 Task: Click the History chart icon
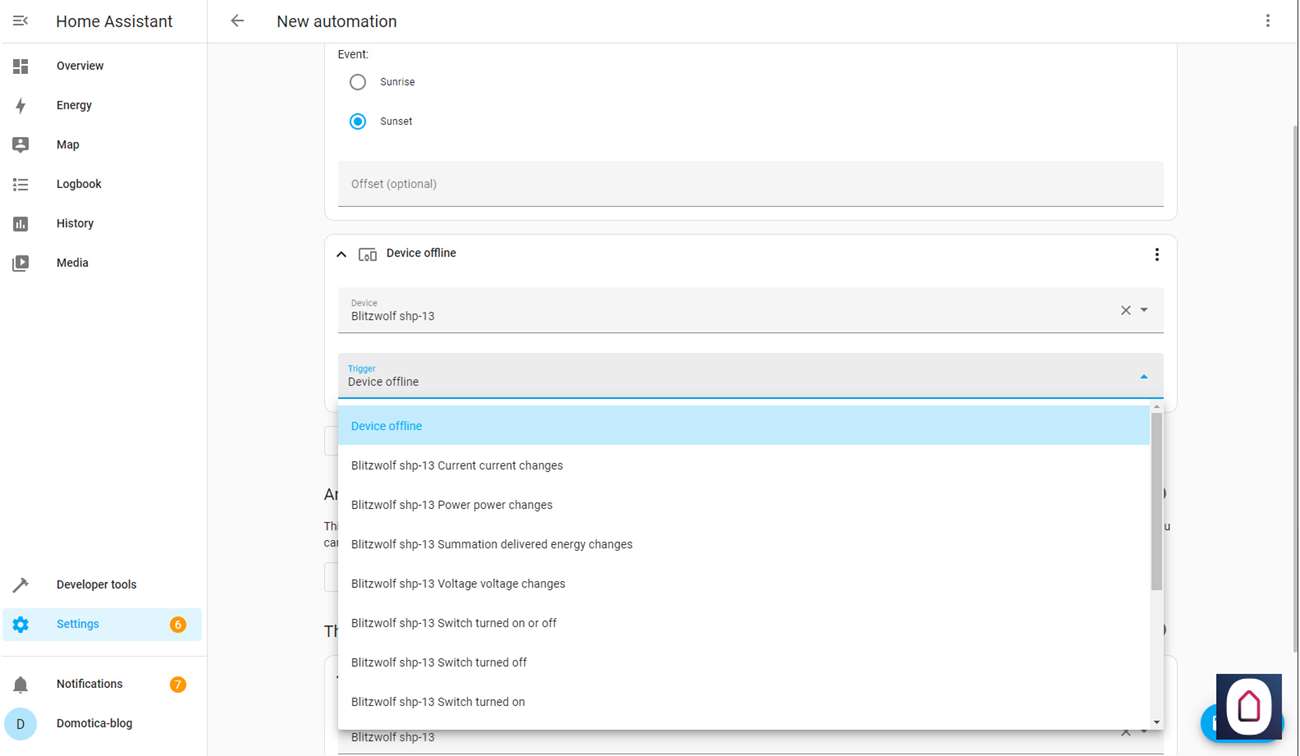(x=20, y=224)
